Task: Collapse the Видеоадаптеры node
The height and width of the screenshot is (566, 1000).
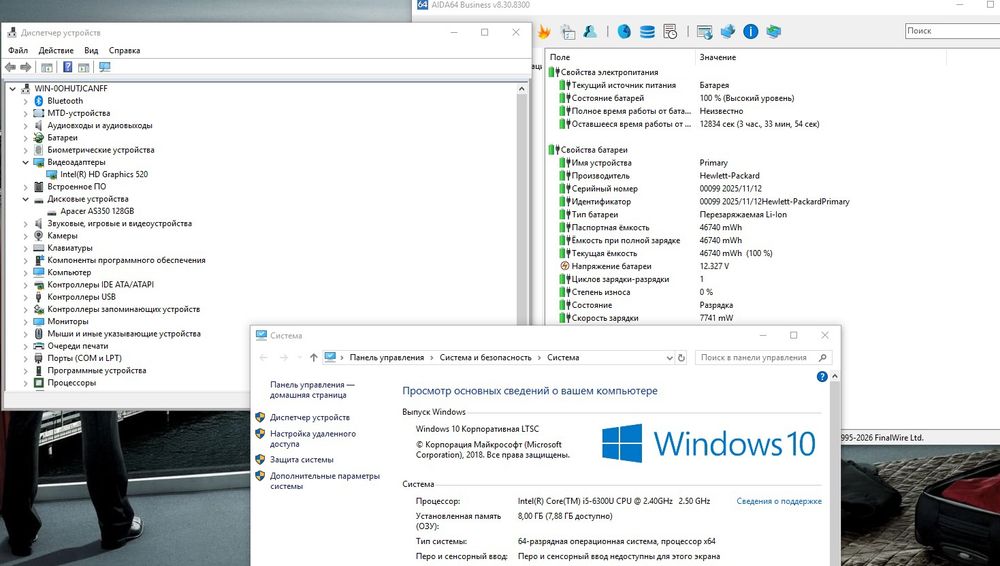Action: [26, 162]
